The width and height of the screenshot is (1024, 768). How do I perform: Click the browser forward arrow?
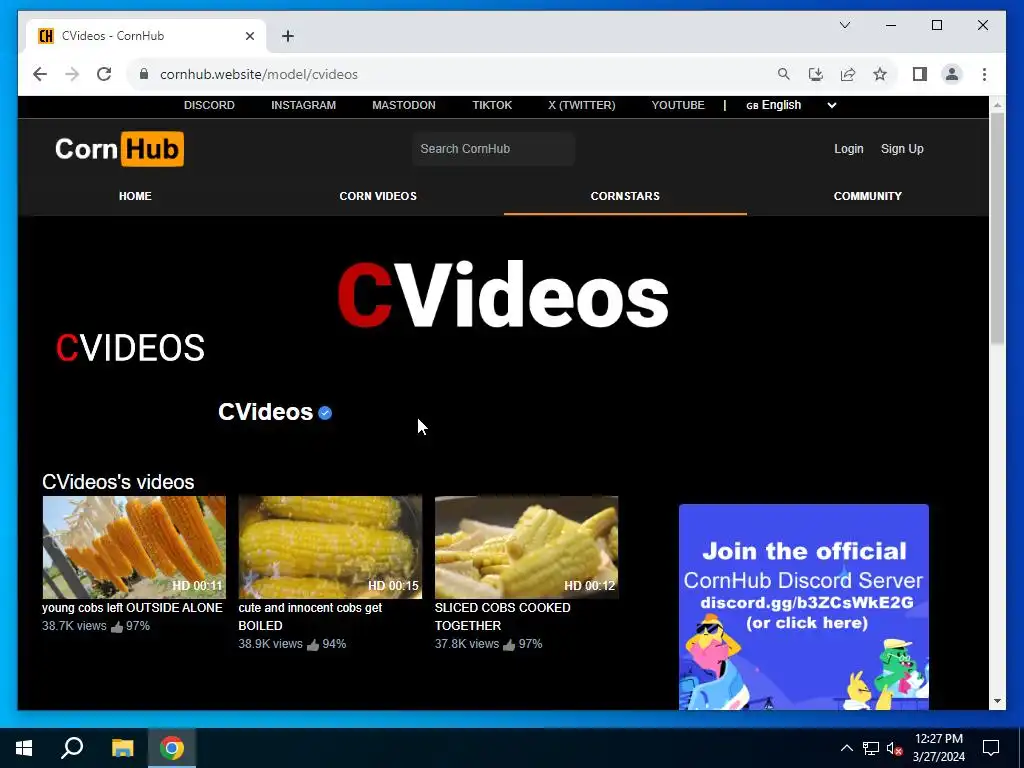pyautogui.click(x=72, y=74)
